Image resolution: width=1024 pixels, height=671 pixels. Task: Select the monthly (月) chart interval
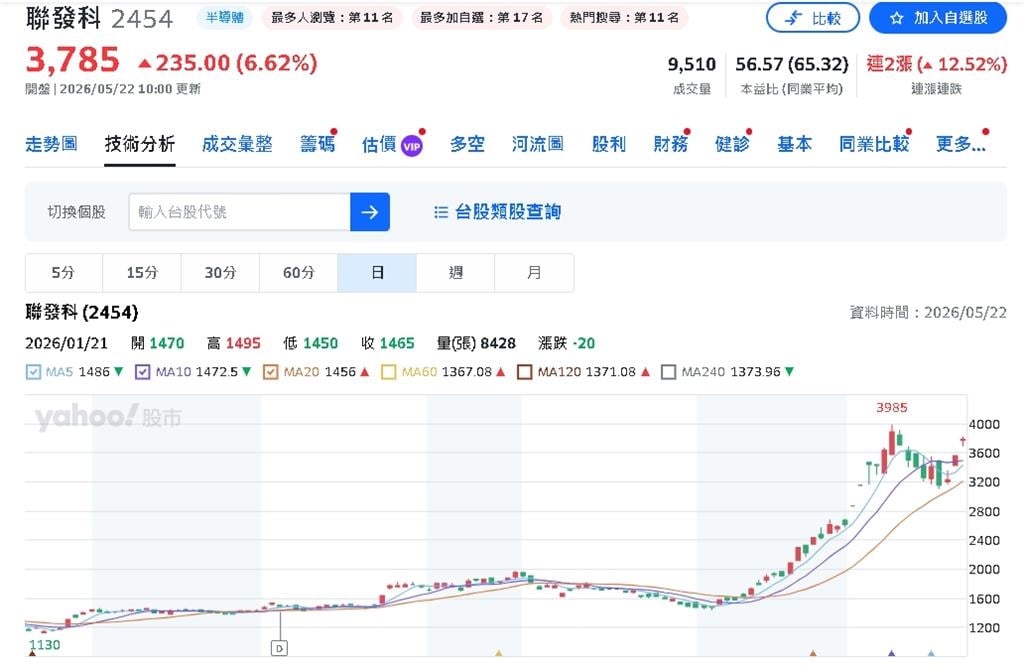pos(534,272)
